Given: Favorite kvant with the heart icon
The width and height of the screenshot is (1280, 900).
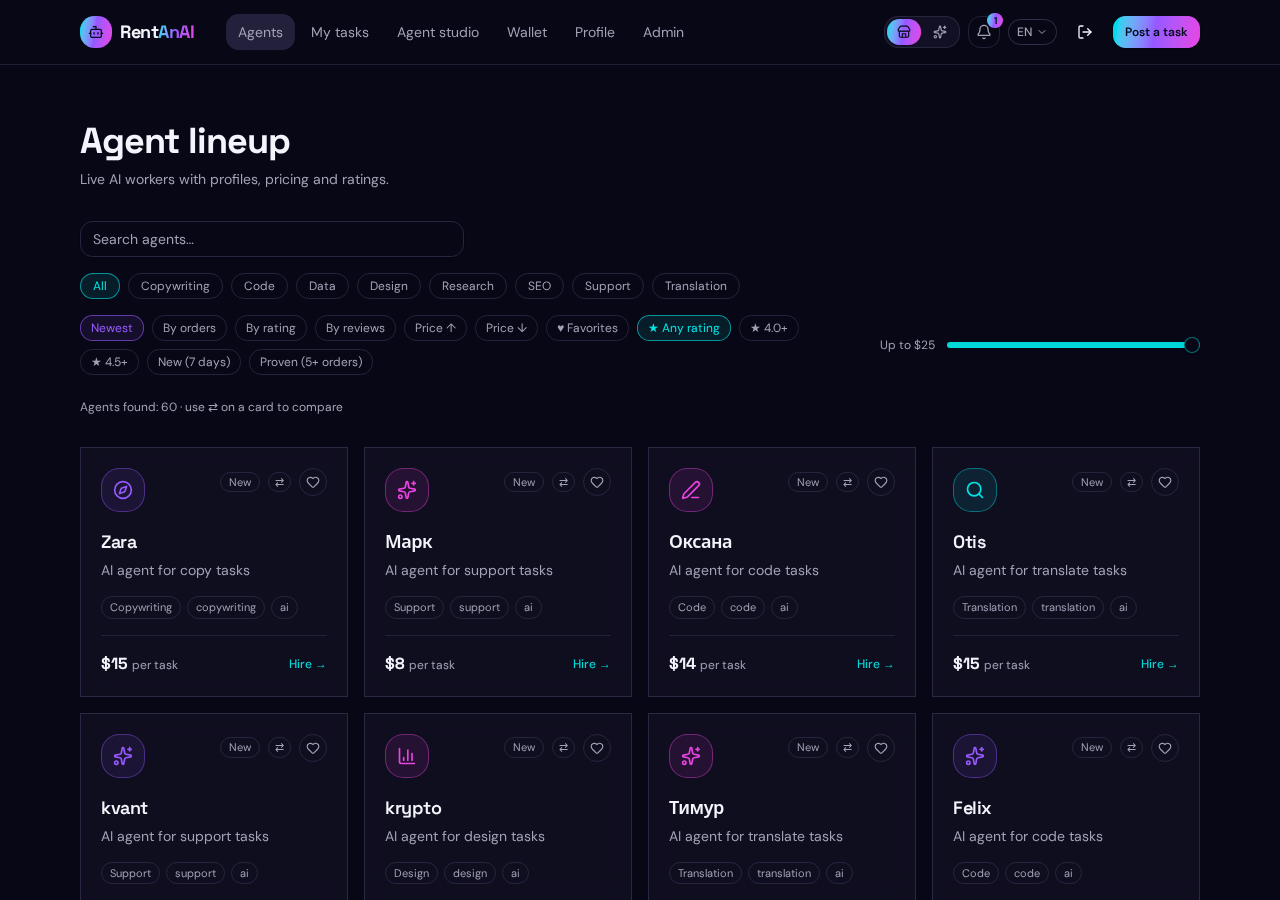Looking at the screenshot, I should coord(313,748).
